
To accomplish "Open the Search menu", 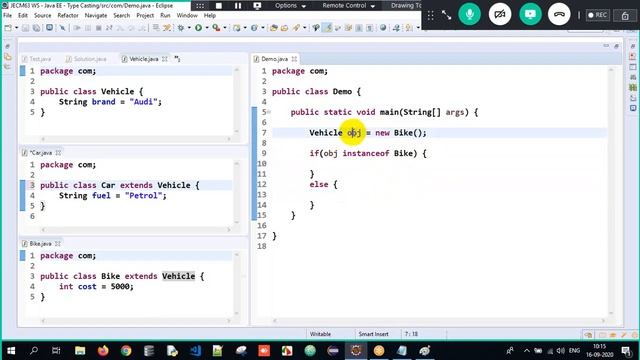I will tap(122, 16).
